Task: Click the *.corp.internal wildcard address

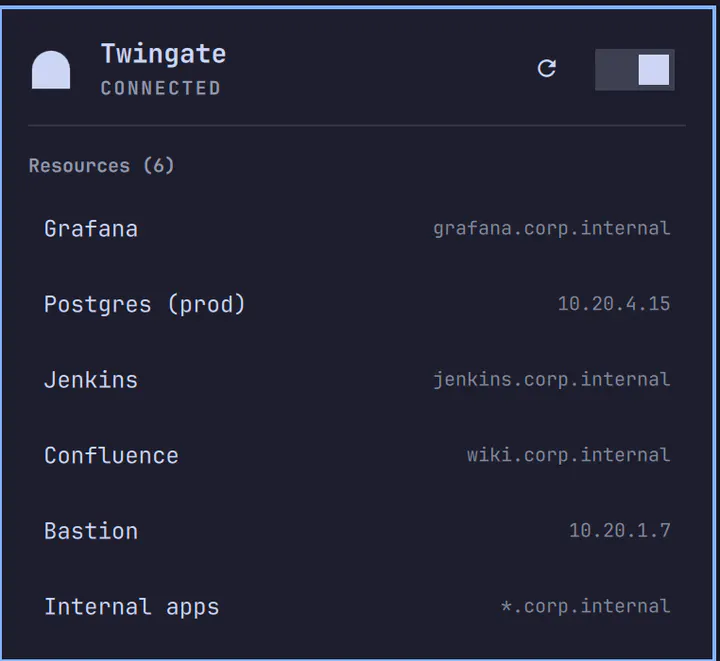Action: [585, 607]
